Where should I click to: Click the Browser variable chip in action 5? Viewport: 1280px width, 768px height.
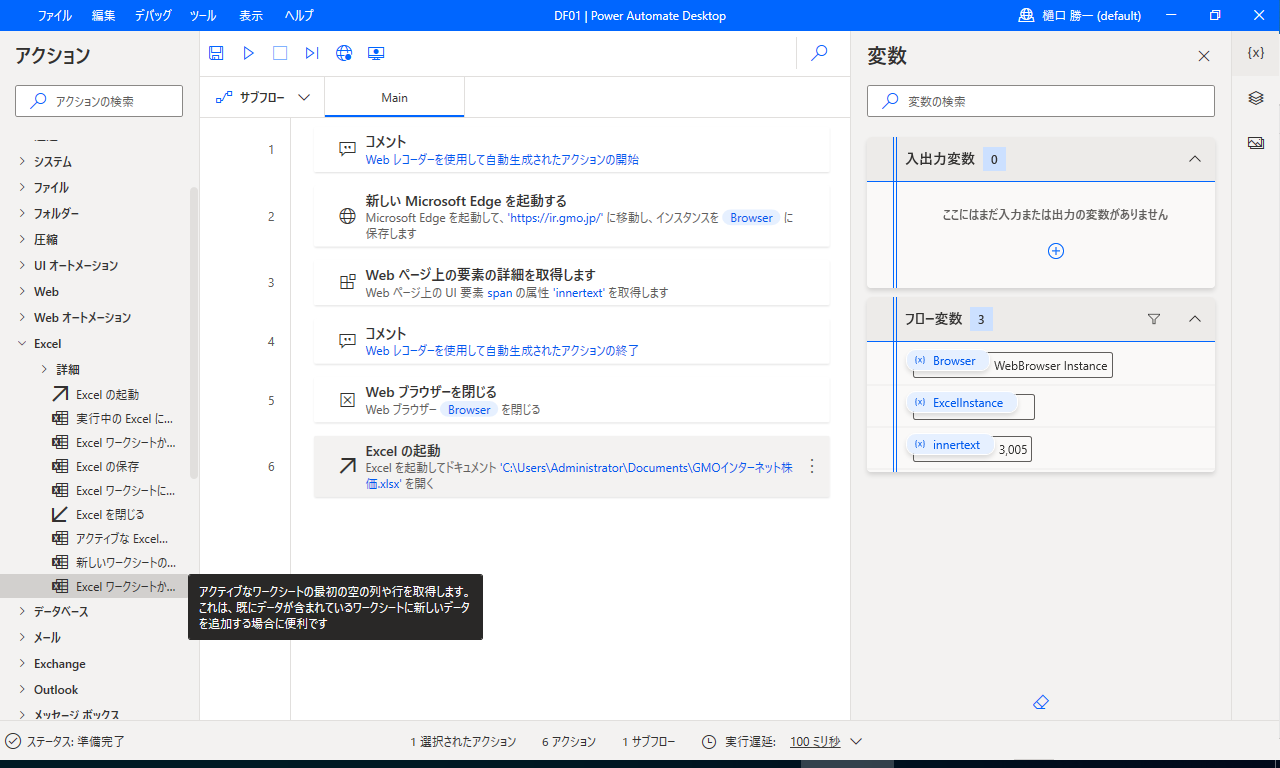click(x=469, y=410)
